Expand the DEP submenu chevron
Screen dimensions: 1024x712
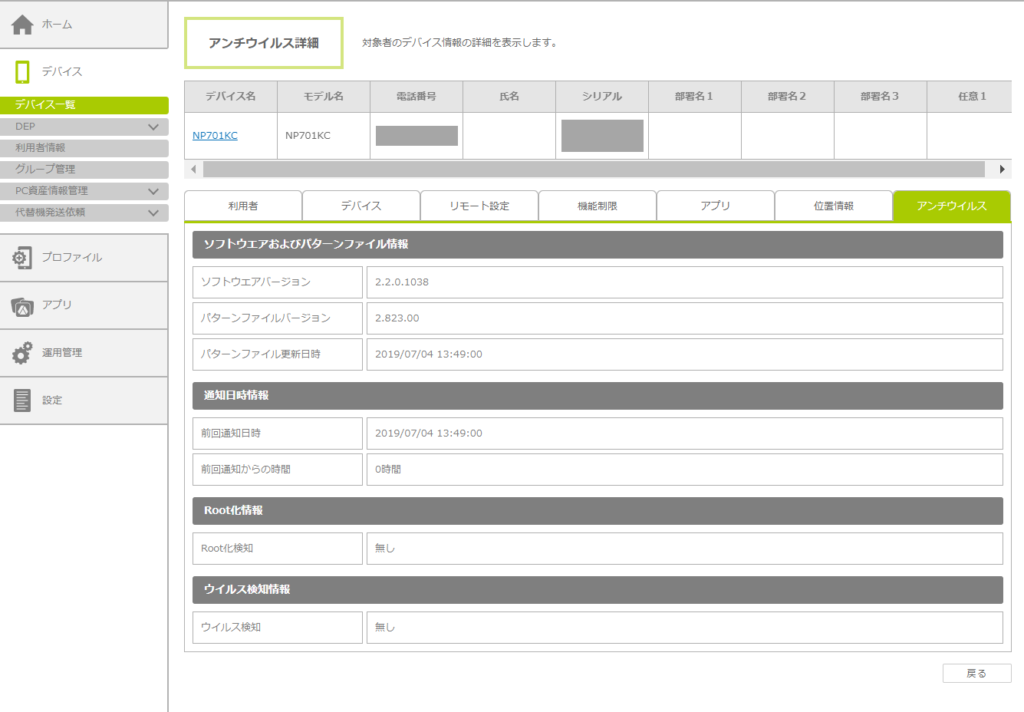pos(153,127)
